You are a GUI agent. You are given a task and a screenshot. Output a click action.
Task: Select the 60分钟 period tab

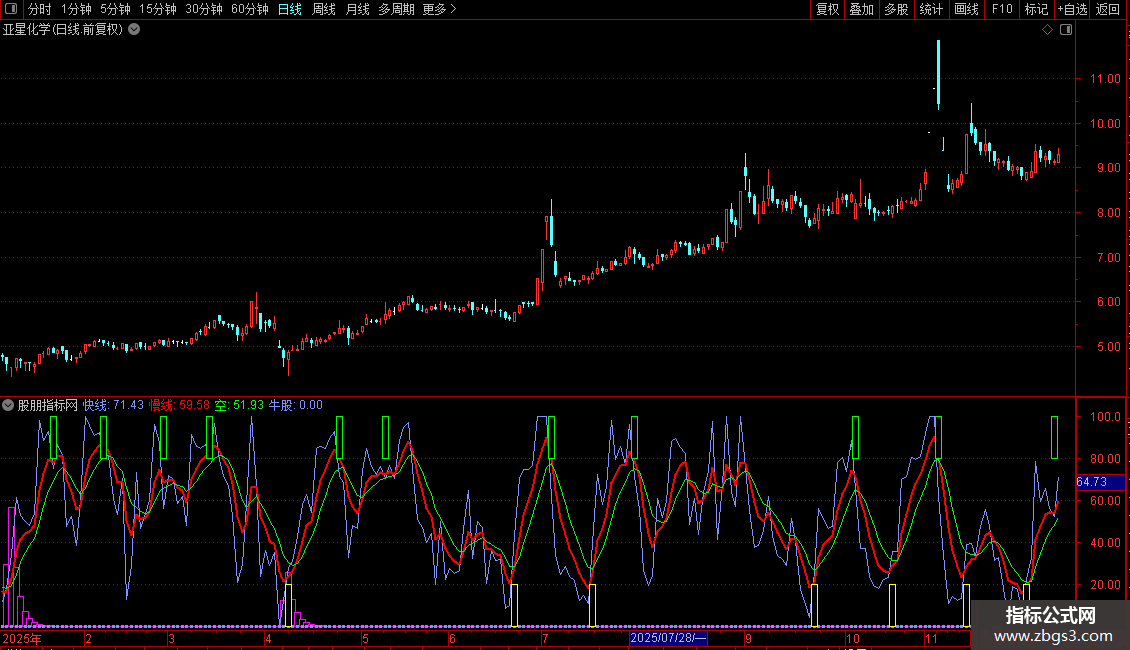click(249, 9)
